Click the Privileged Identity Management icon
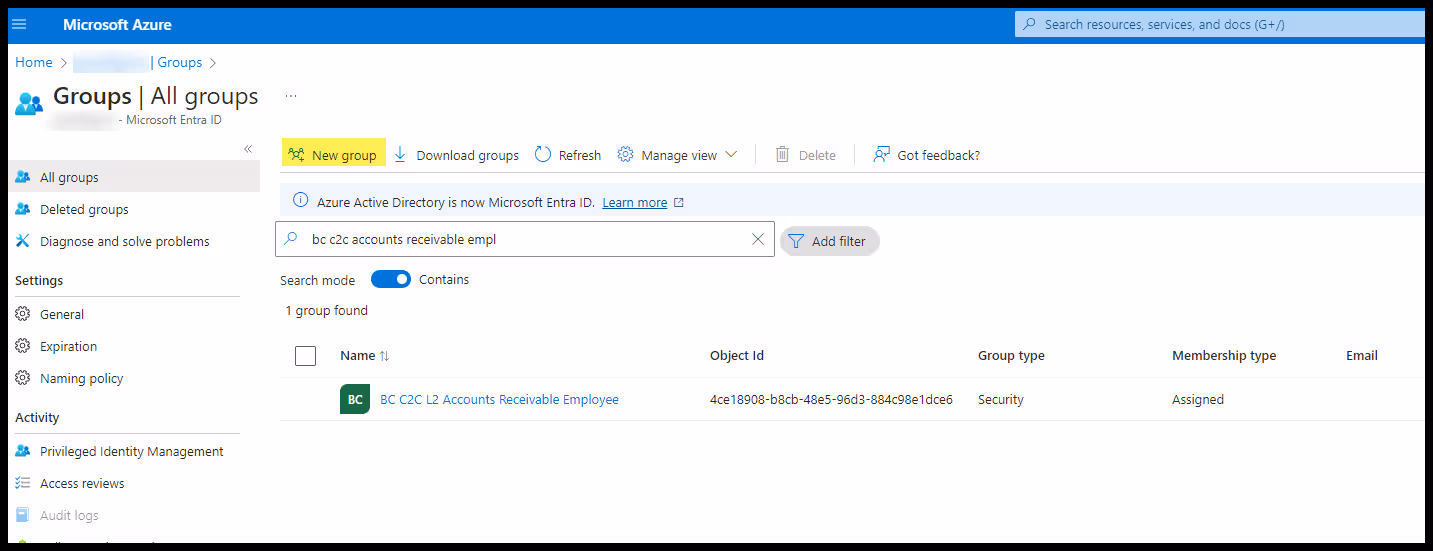The width and height of the screenshot is (1433, 551). click(x=23, y=451)
